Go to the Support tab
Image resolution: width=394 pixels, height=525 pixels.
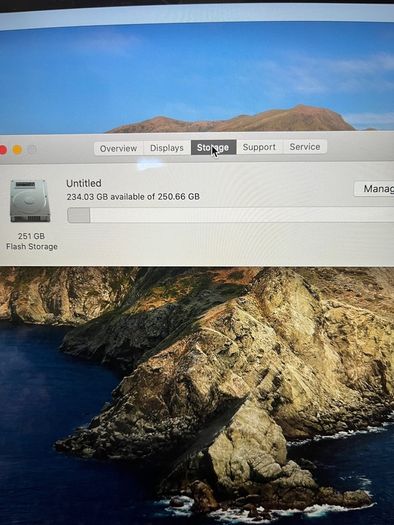click(259, 147)
